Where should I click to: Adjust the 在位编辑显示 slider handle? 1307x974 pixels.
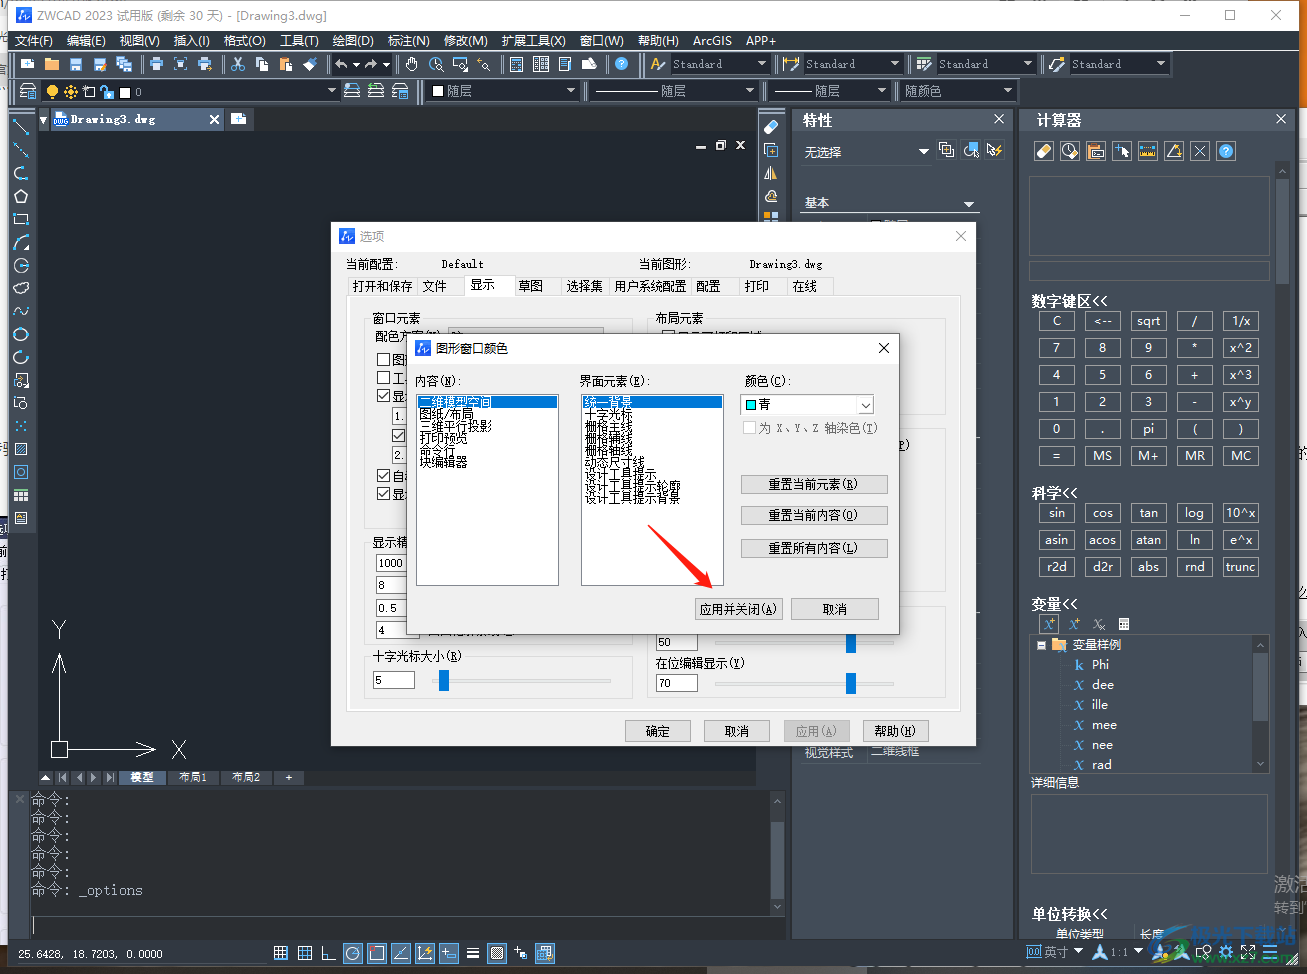(x=851, y=683)
